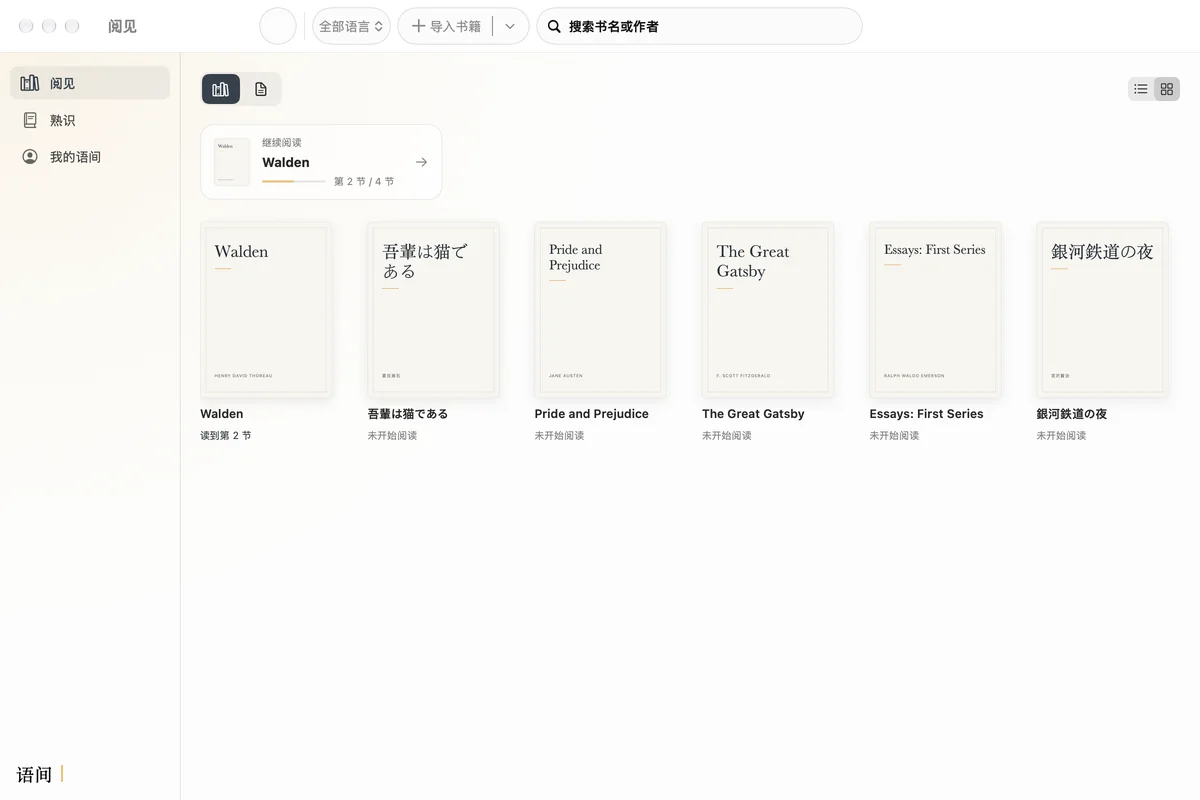Open the 阅见 library section in sidebar
This screenshot has width=1200, height=800.
pyautogui.click(x=90, y=83)
